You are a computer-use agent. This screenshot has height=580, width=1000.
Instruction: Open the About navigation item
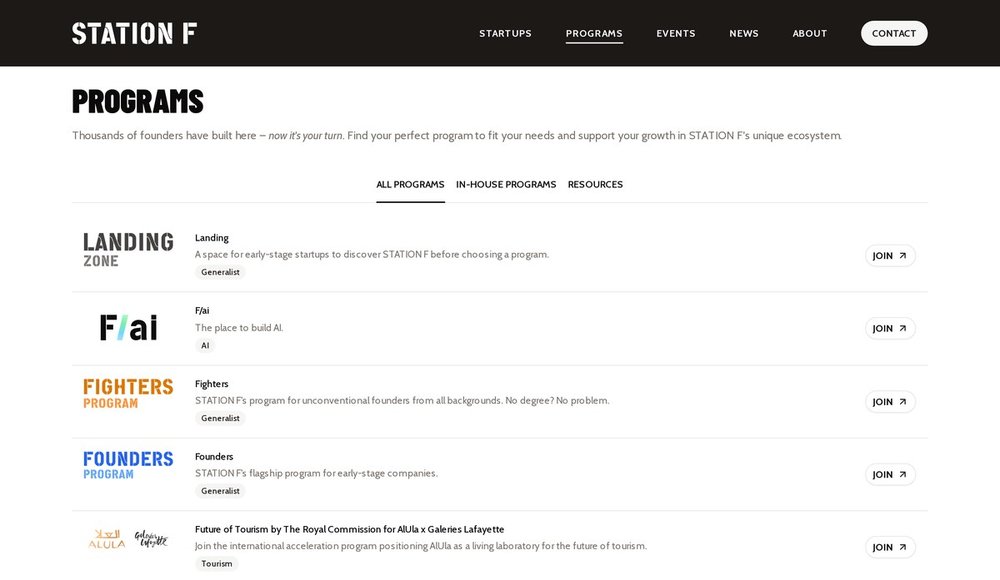810,33
